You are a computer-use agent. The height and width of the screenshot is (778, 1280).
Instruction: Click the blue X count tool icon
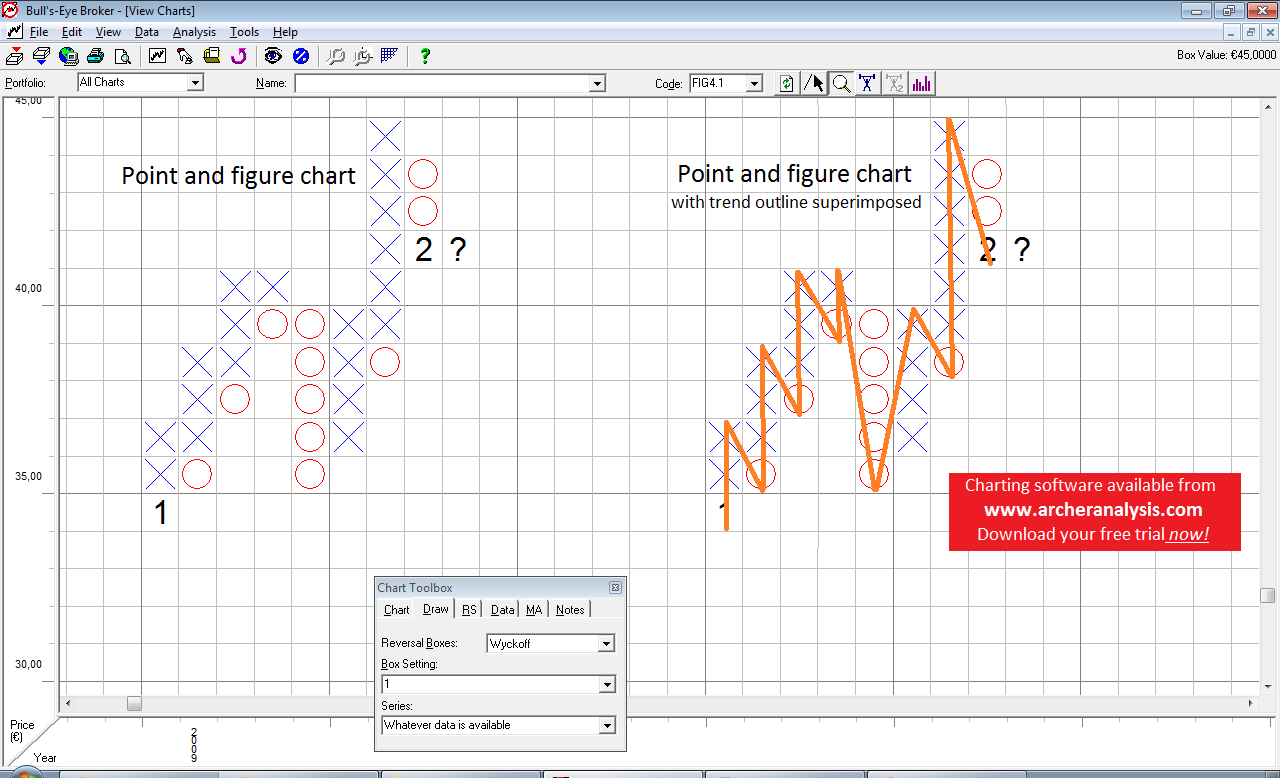(868, 84)
